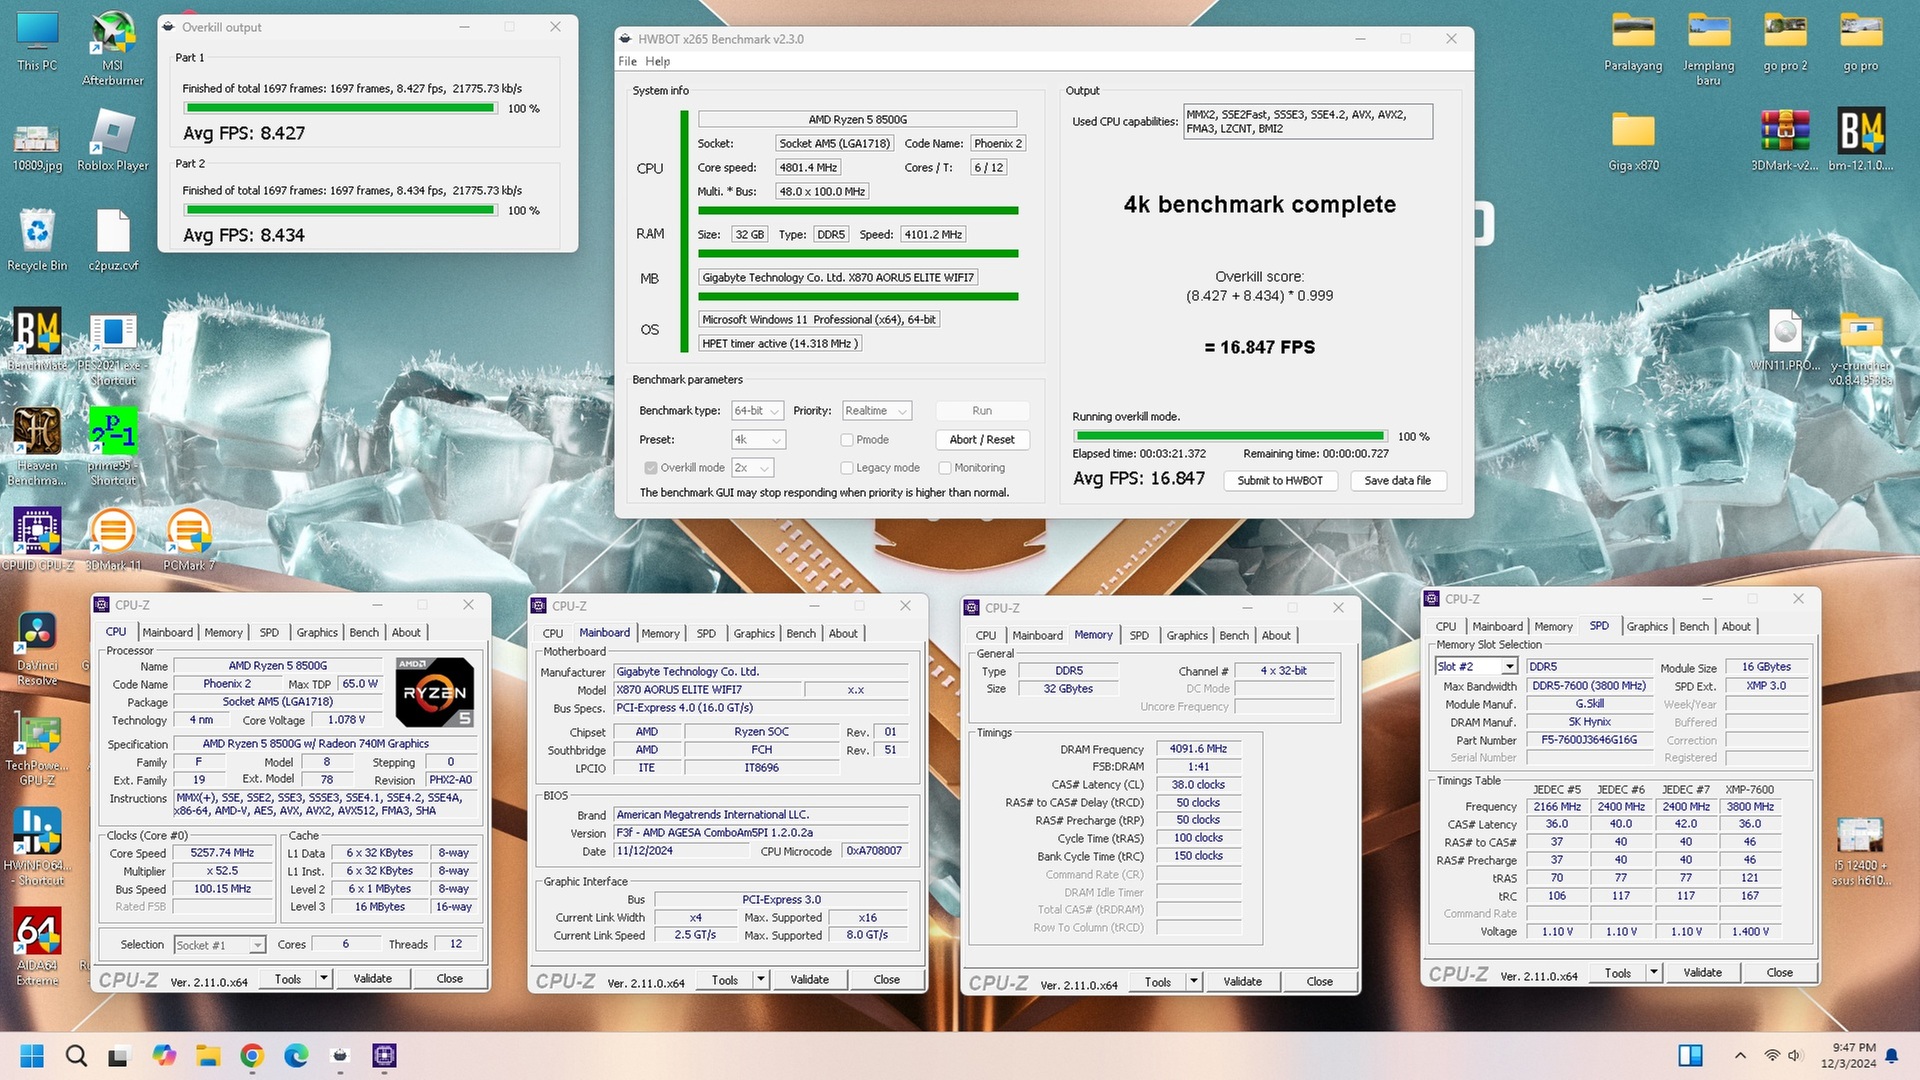Switch to SPD tab in CPU-Z Memory window
Viewport: 1920px width, 1080px height.
coord(1139,636)
